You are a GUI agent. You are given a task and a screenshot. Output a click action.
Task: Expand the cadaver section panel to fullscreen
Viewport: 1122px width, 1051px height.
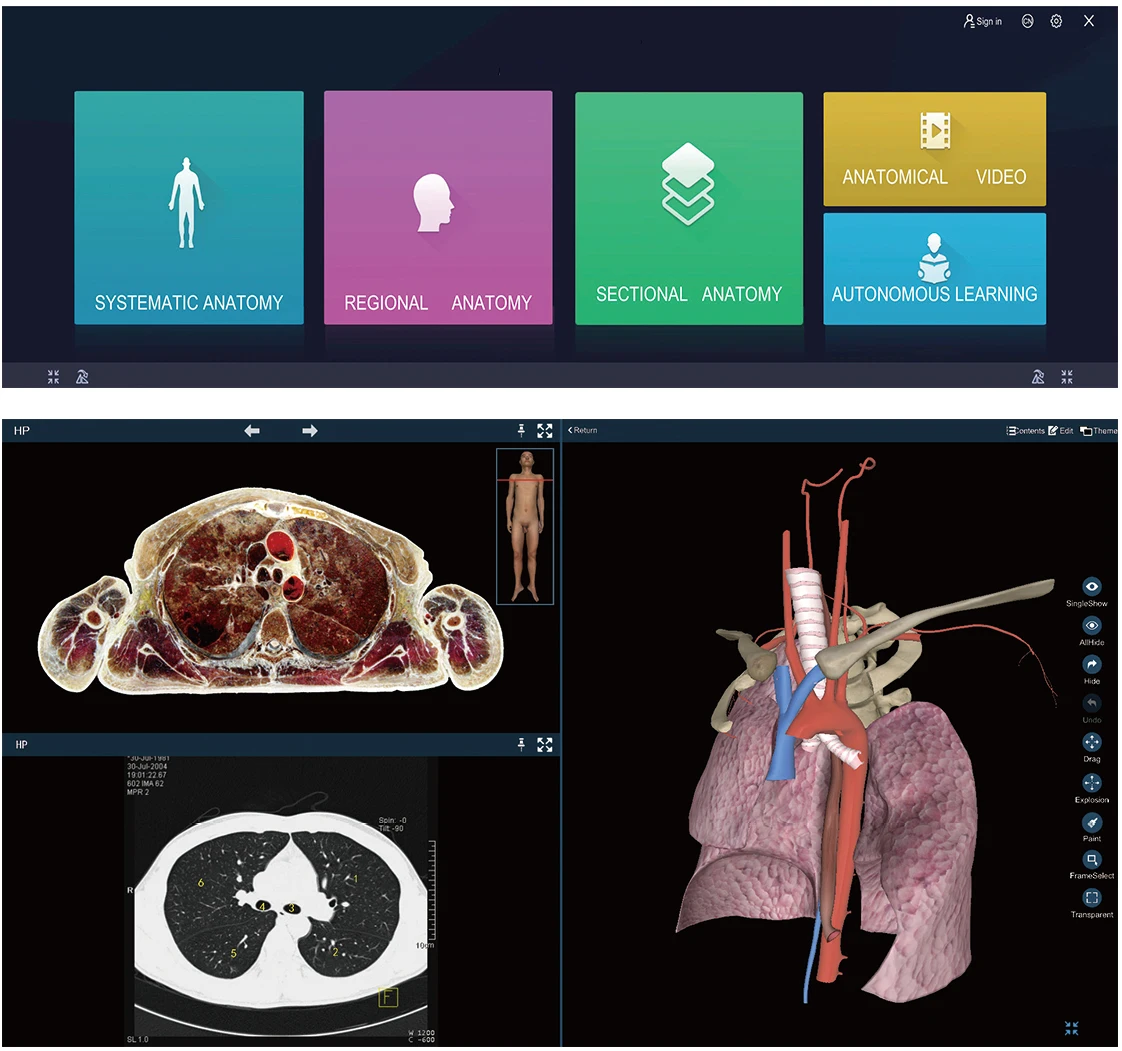(545, 431)
